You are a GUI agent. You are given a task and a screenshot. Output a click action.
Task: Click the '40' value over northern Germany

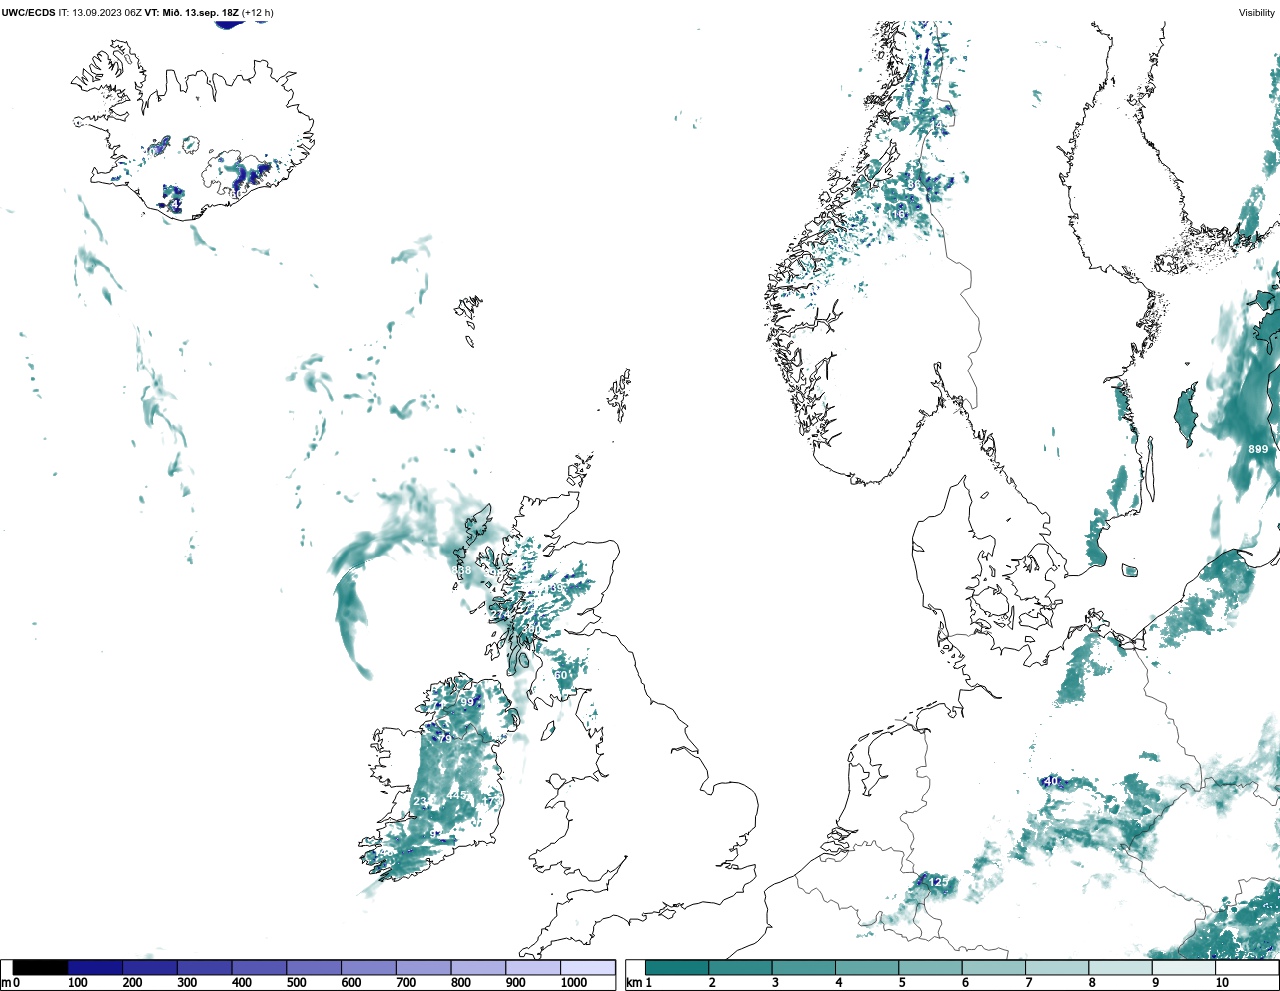(1050, 781)
